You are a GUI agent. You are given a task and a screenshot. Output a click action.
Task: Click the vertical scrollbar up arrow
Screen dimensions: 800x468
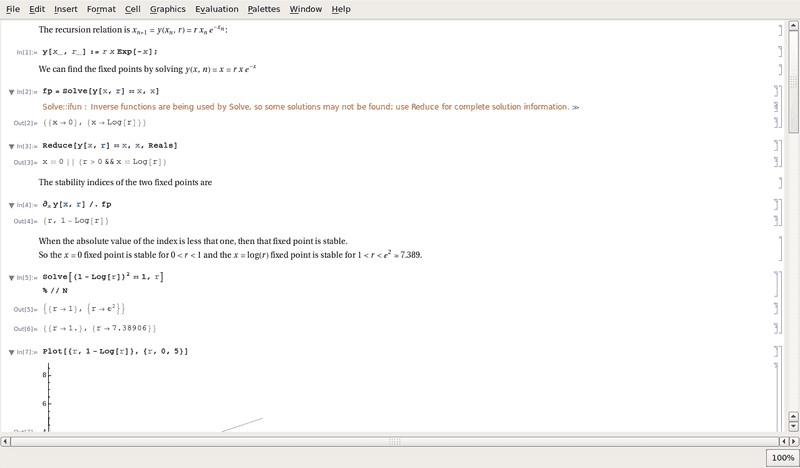[x=793, y=25]
